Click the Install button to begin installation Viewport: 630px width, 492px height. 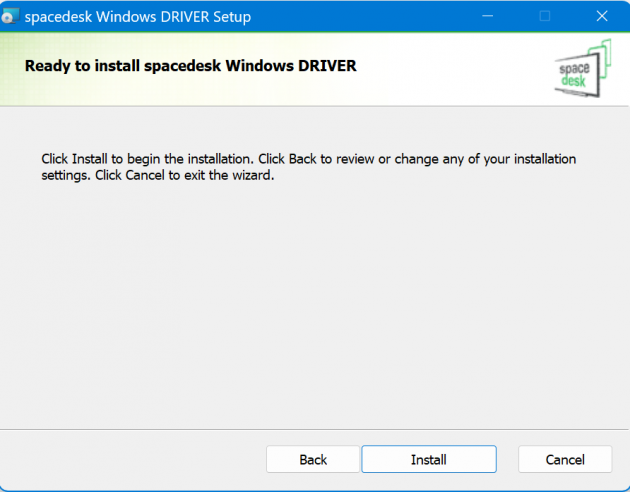(428, 459)
